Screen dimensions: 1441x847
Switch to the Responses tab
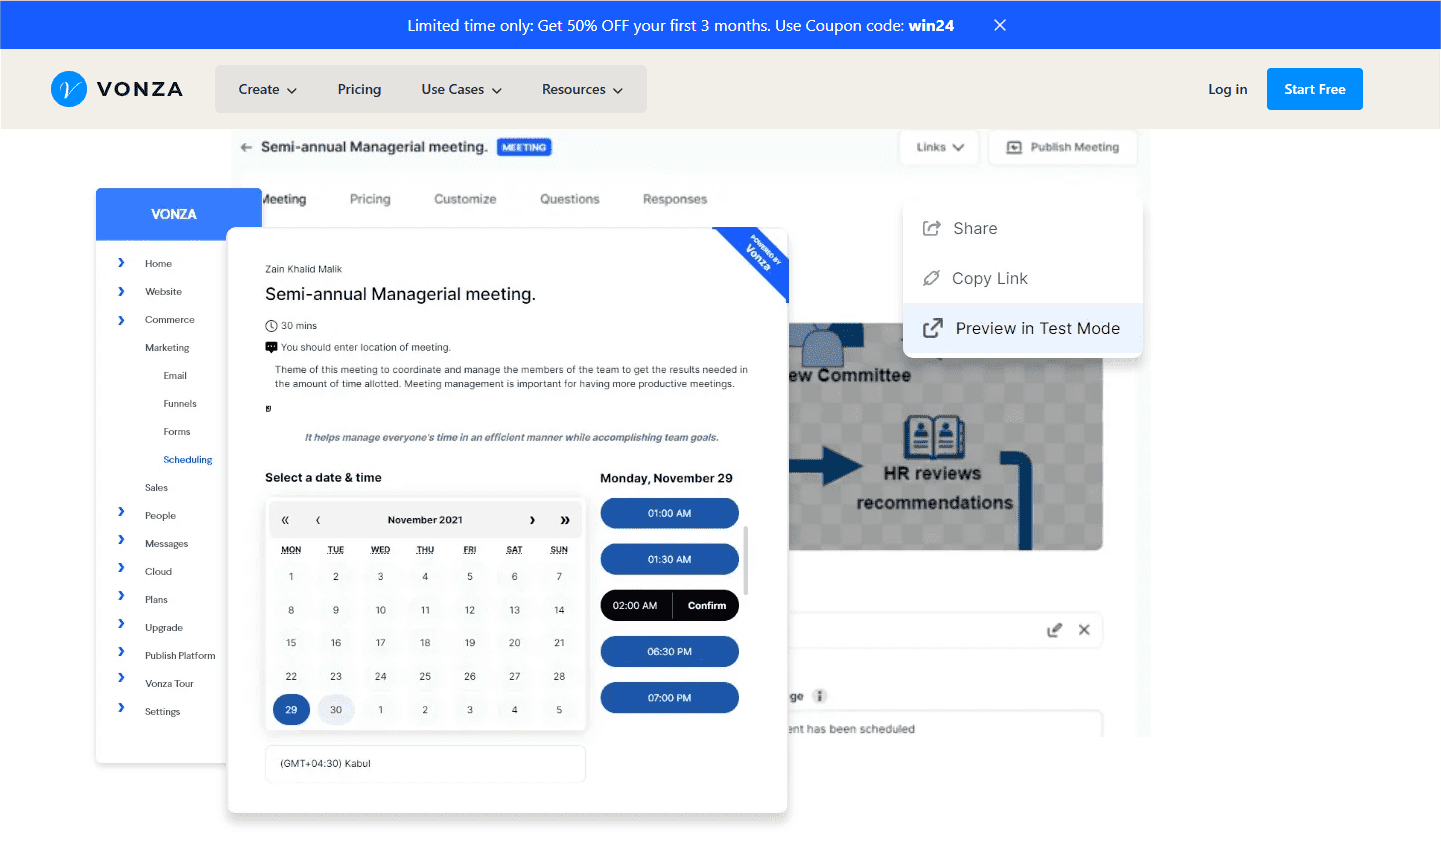(x=675, y=199)
